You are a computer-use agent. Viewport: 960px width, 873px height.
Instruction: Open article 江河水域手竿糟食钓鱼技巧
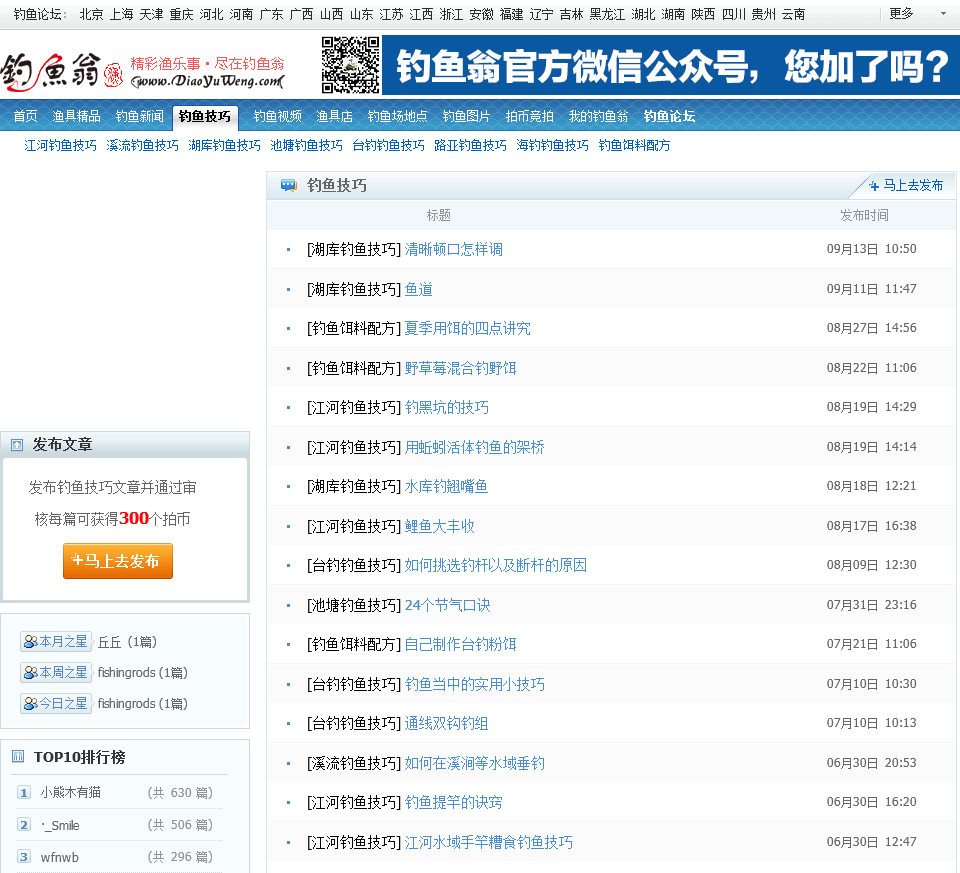click(x=489, y=842)
